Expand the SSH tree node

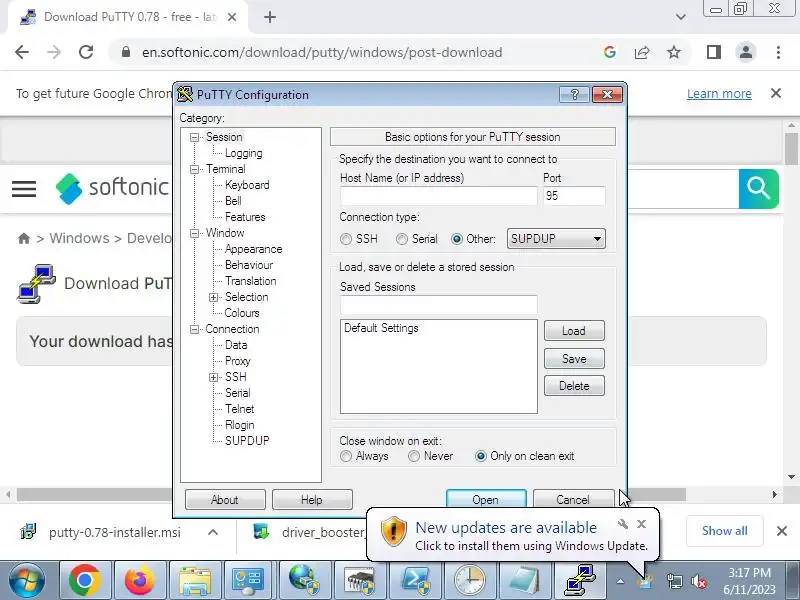213,378
